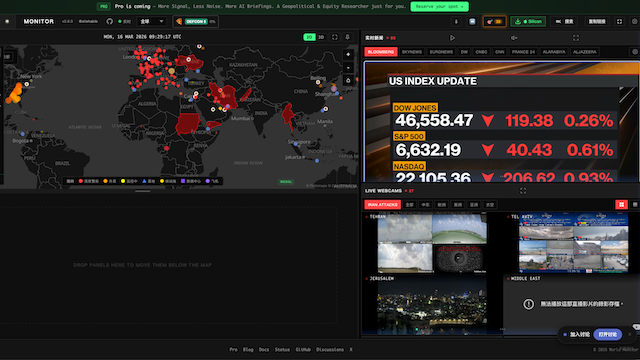Open the TEHRAN webcam feed
The image size is (640, 360).
tap(432, 243)
